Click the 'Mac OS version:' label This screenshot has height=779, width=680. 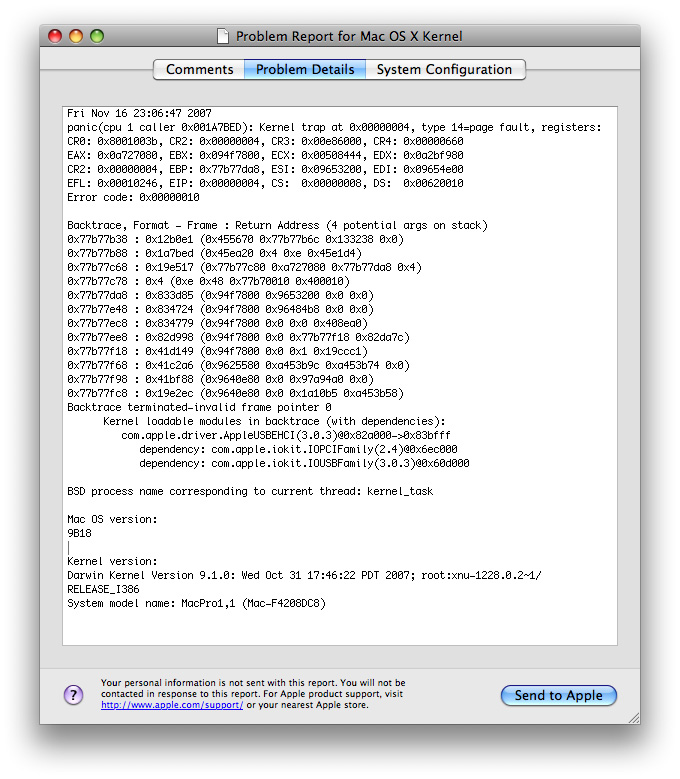[x=112, y=519]
